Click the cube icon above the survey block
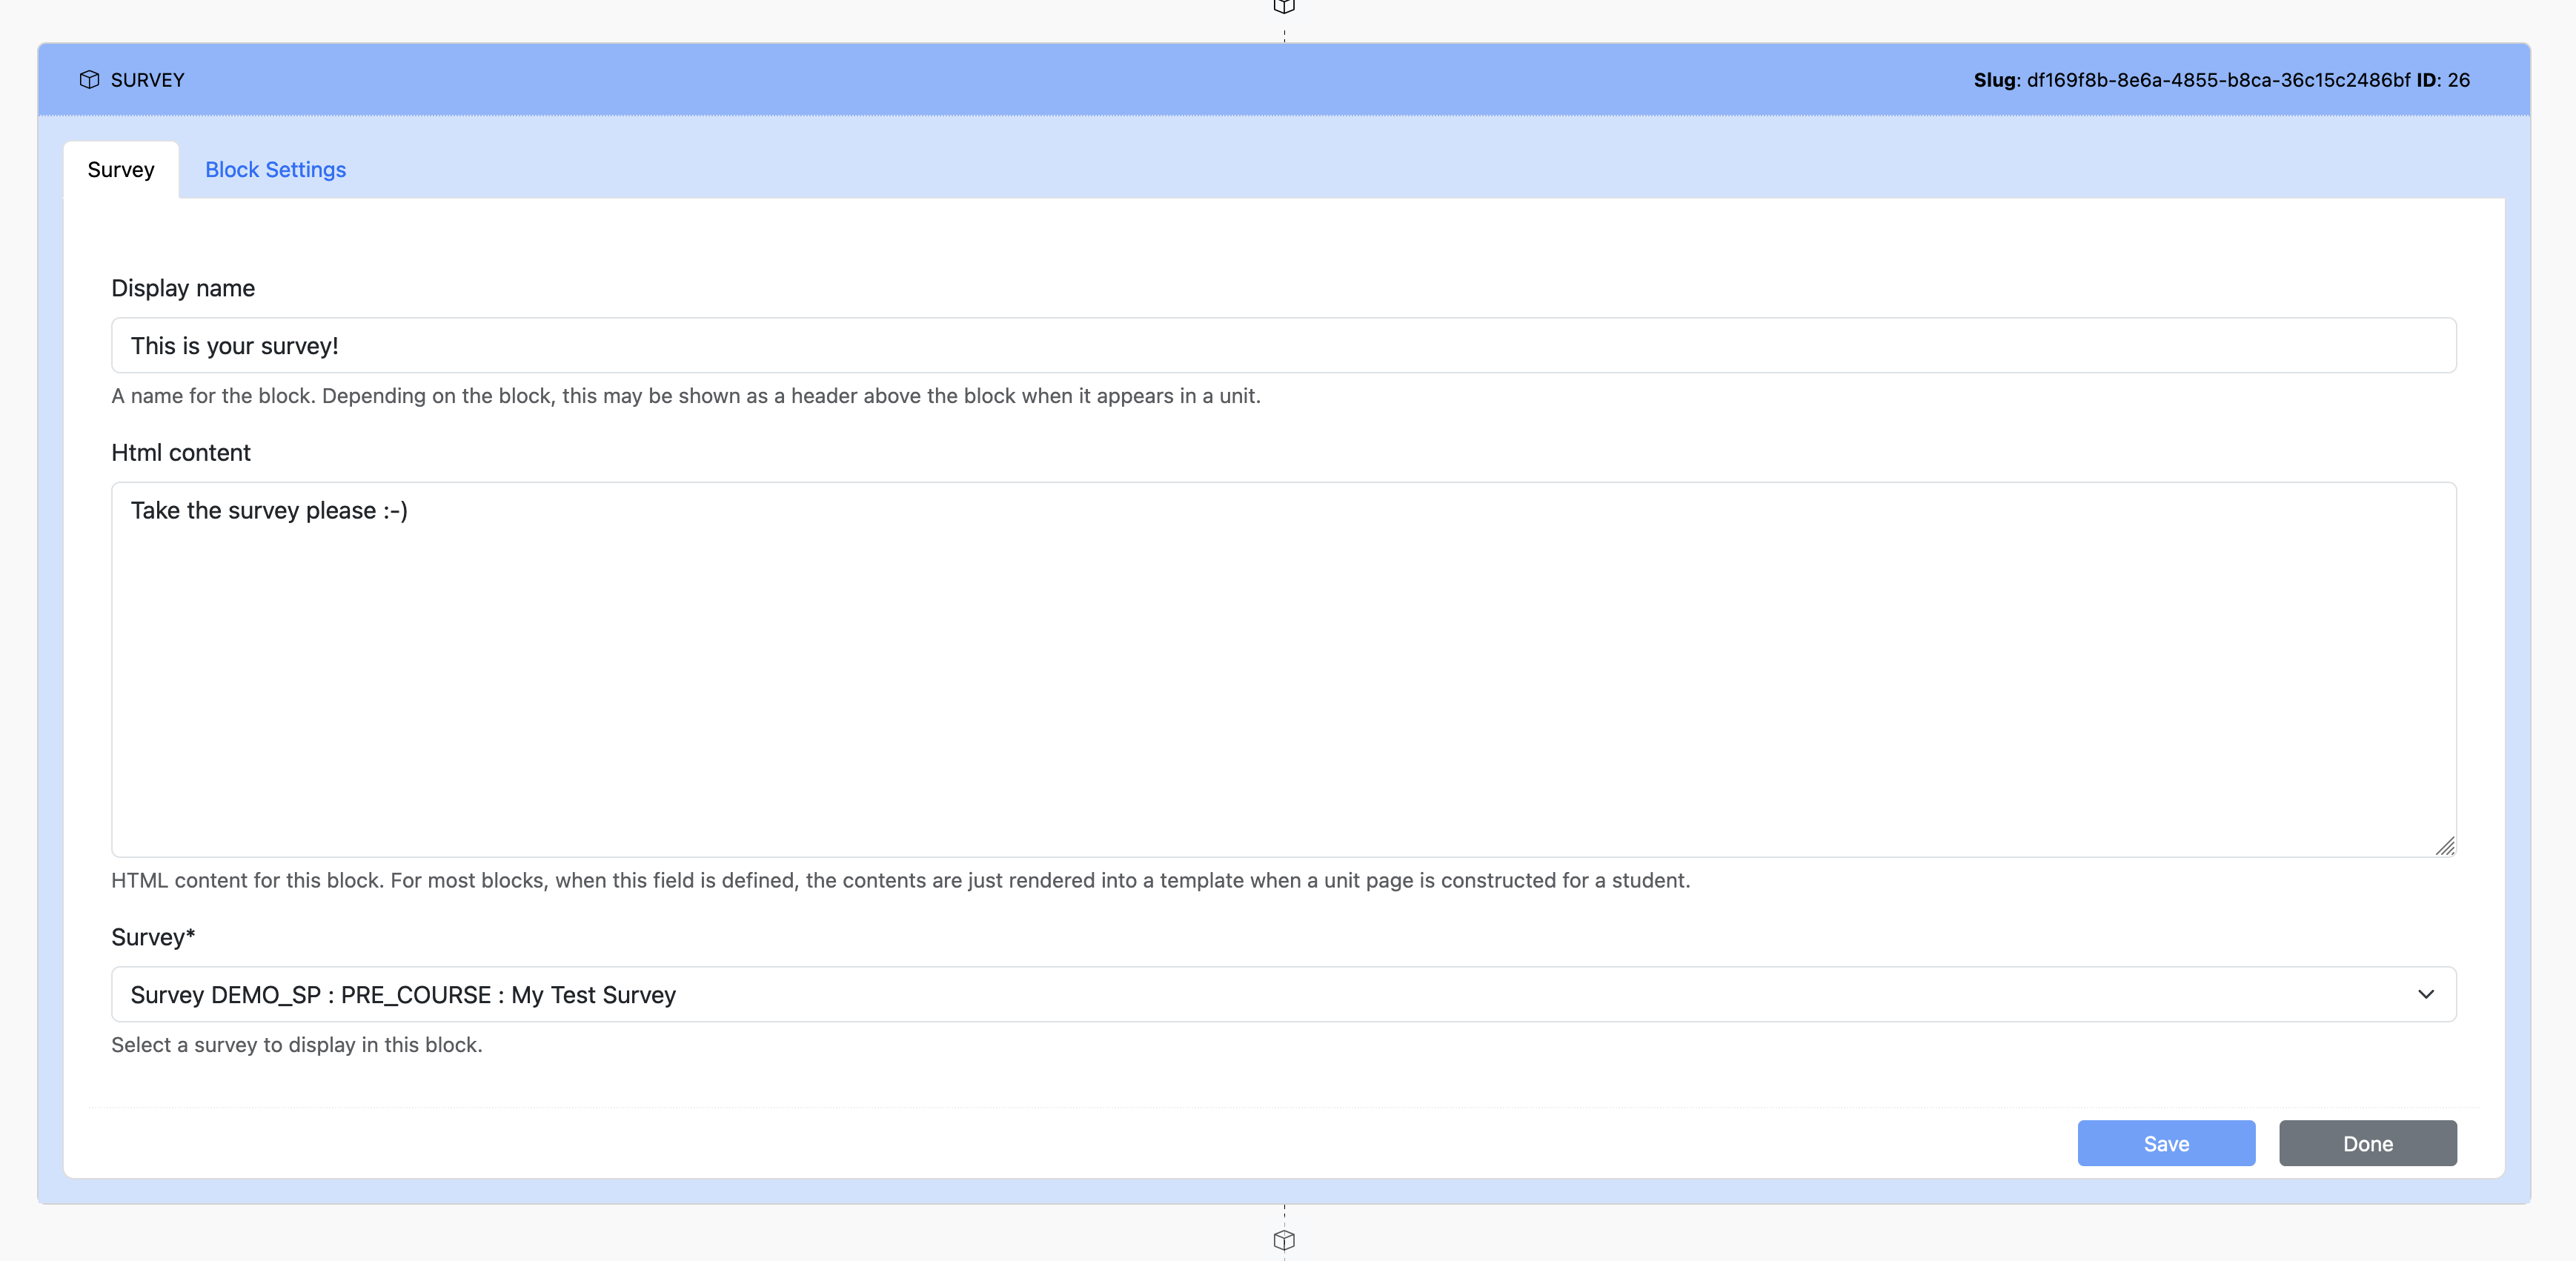This screenshot has width=2576, height=1261. 1284,6
